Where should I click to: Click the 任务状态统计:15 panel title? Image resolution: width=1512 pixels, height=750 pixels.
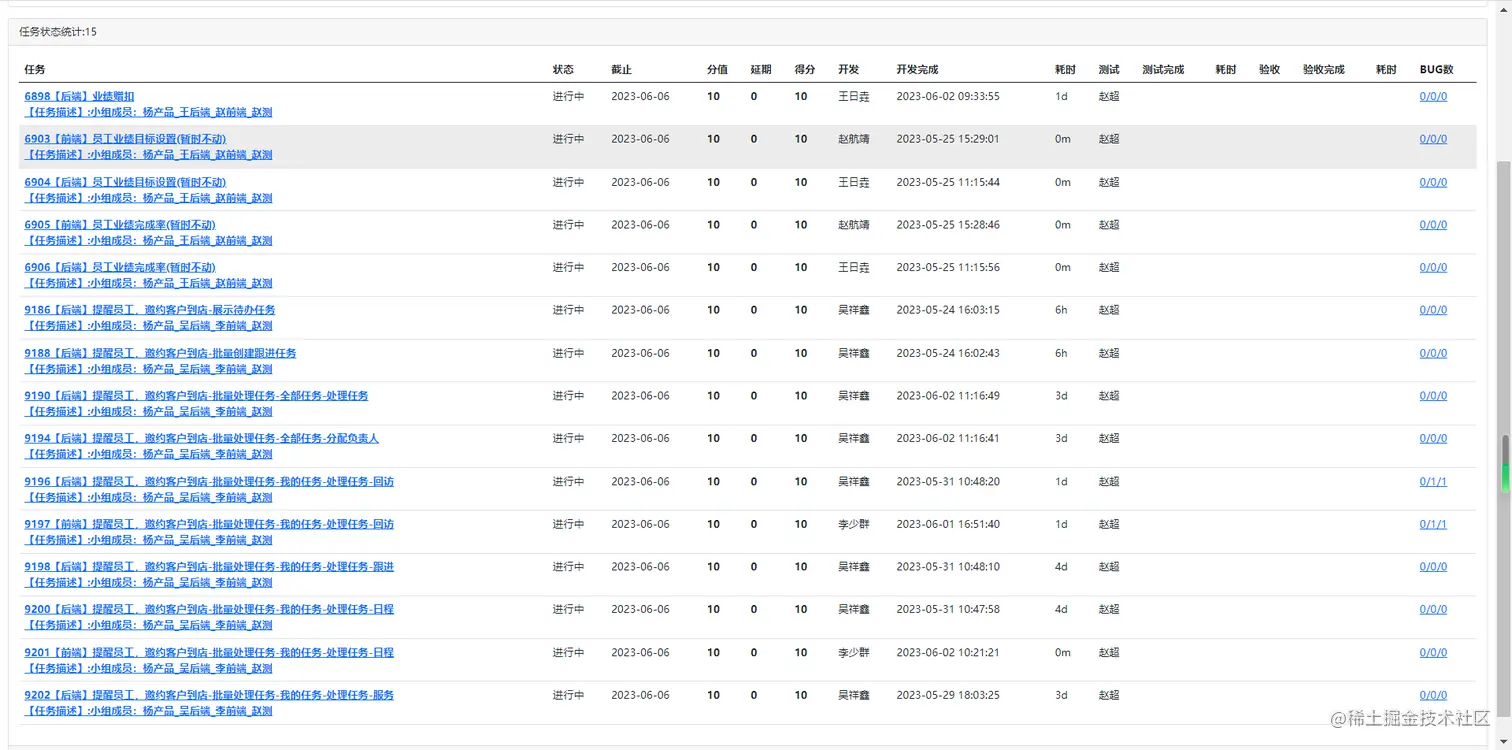(x=58, y=32)
